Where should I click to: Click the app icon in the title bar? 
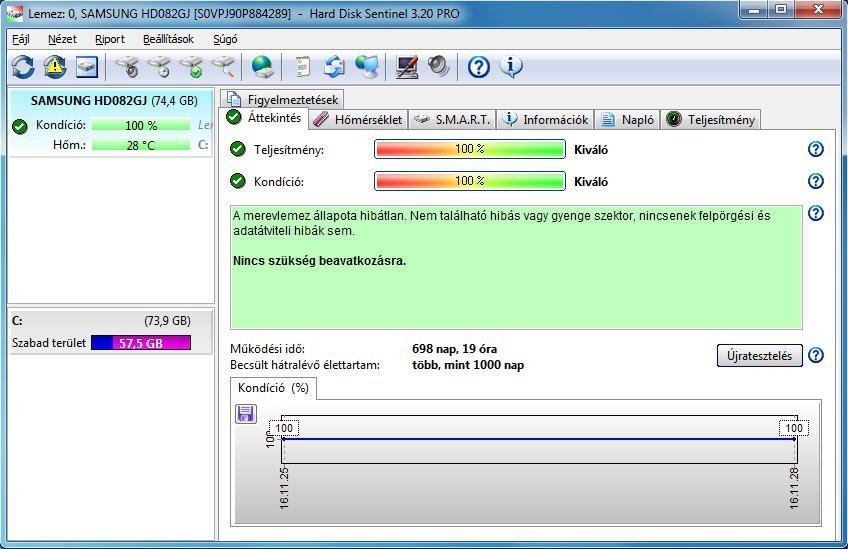(15, 13)
